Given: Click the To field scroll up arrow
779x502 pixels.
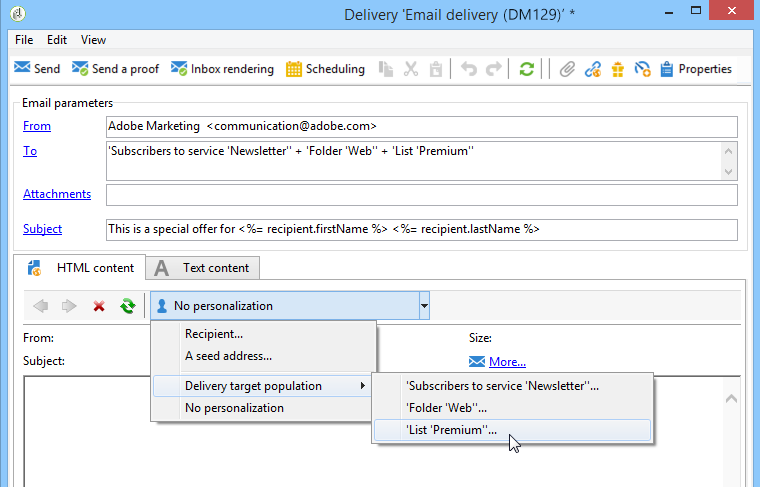Looking at the screenshot, I should (x=729, y=151).
